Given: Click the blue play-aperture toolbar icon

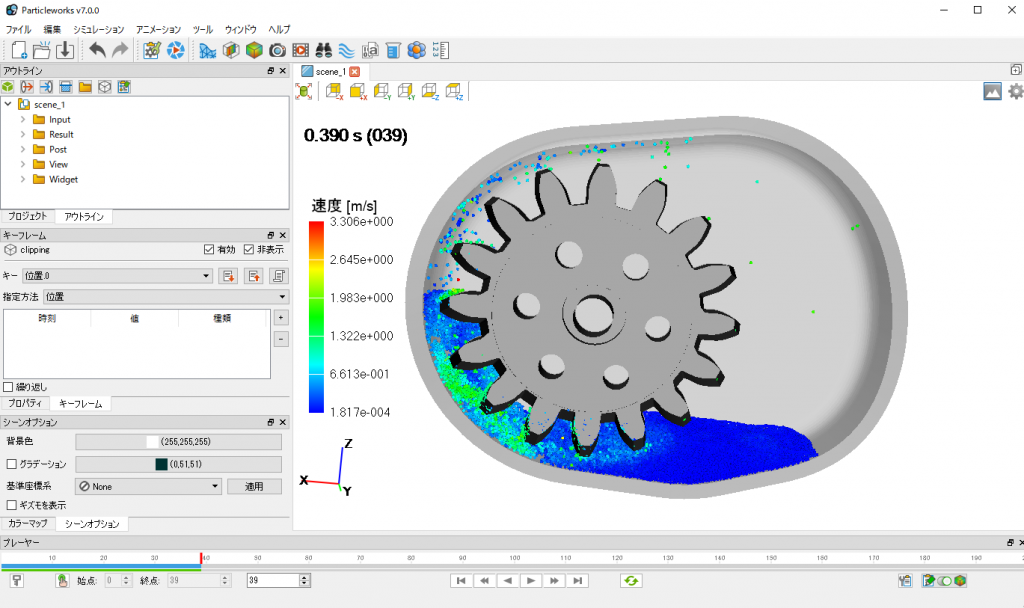Looking at the screenshot, I should 176,50.
